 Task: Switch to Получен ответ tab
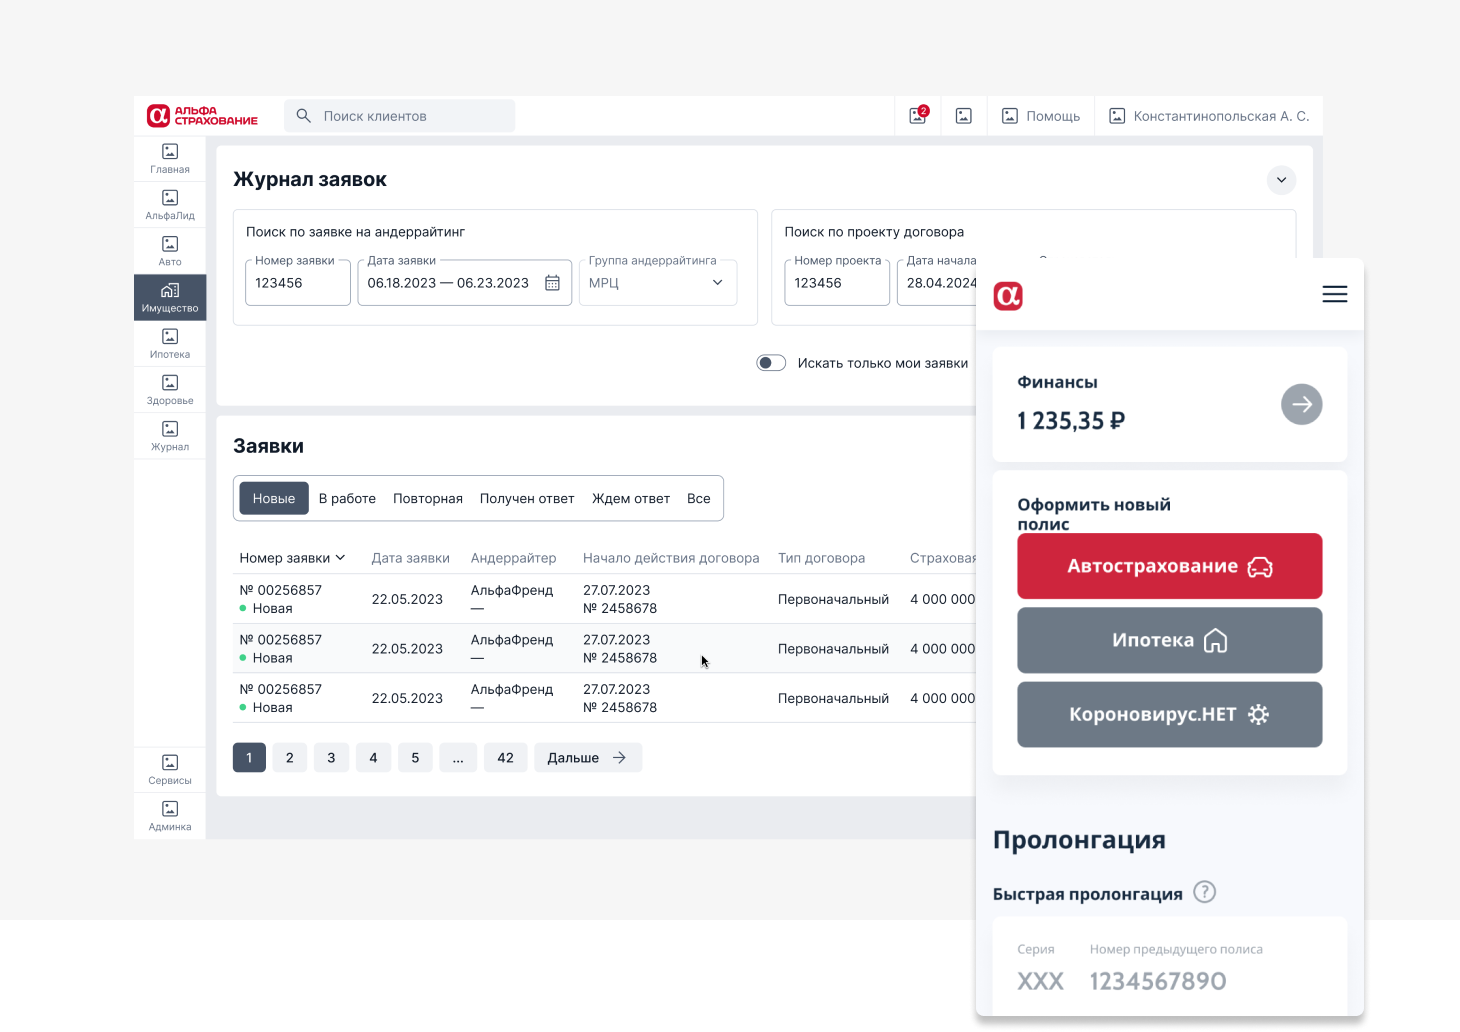(x=527, y=498)
